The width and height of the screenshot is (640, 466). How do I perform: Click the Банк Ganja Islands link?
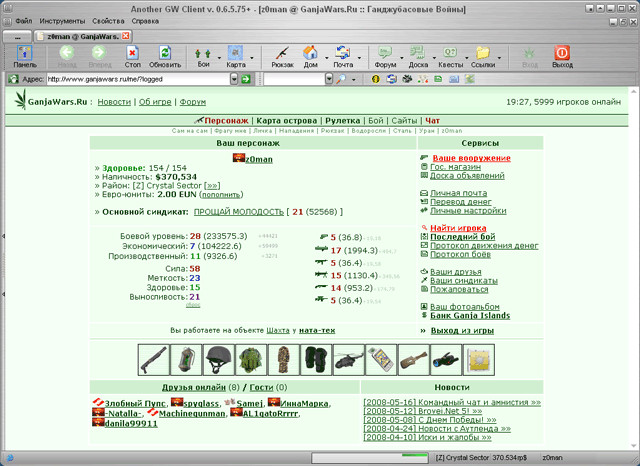click(470, 315)
